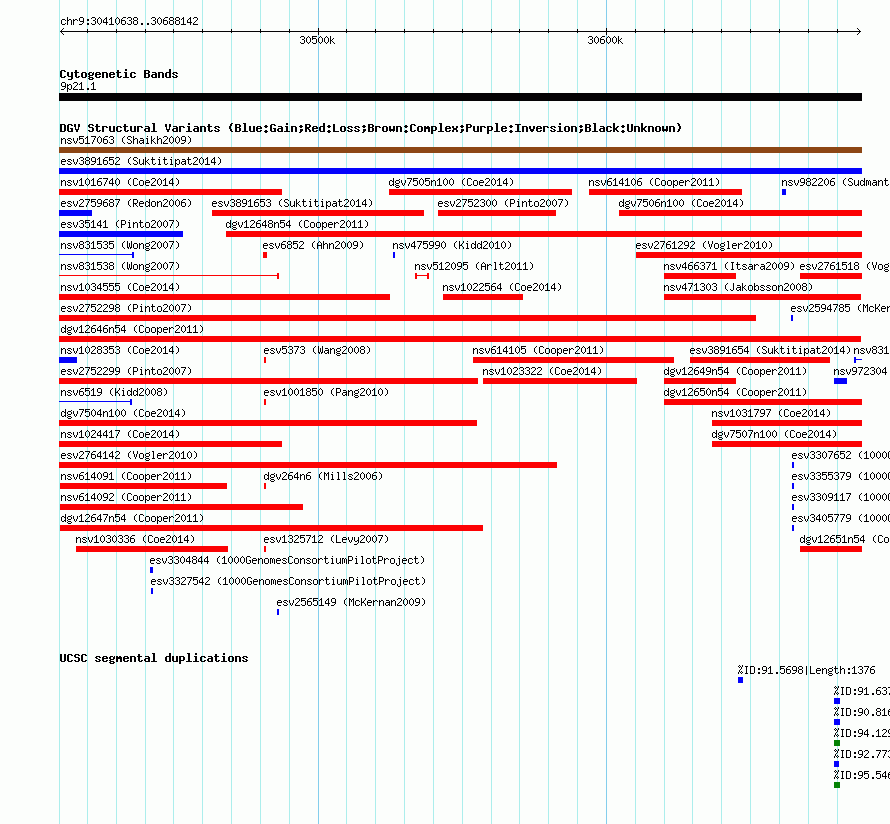Click nsv614105 (Cooper2011) label
The height and width of the screenshot is (824, 890).
tap(538, 350)
